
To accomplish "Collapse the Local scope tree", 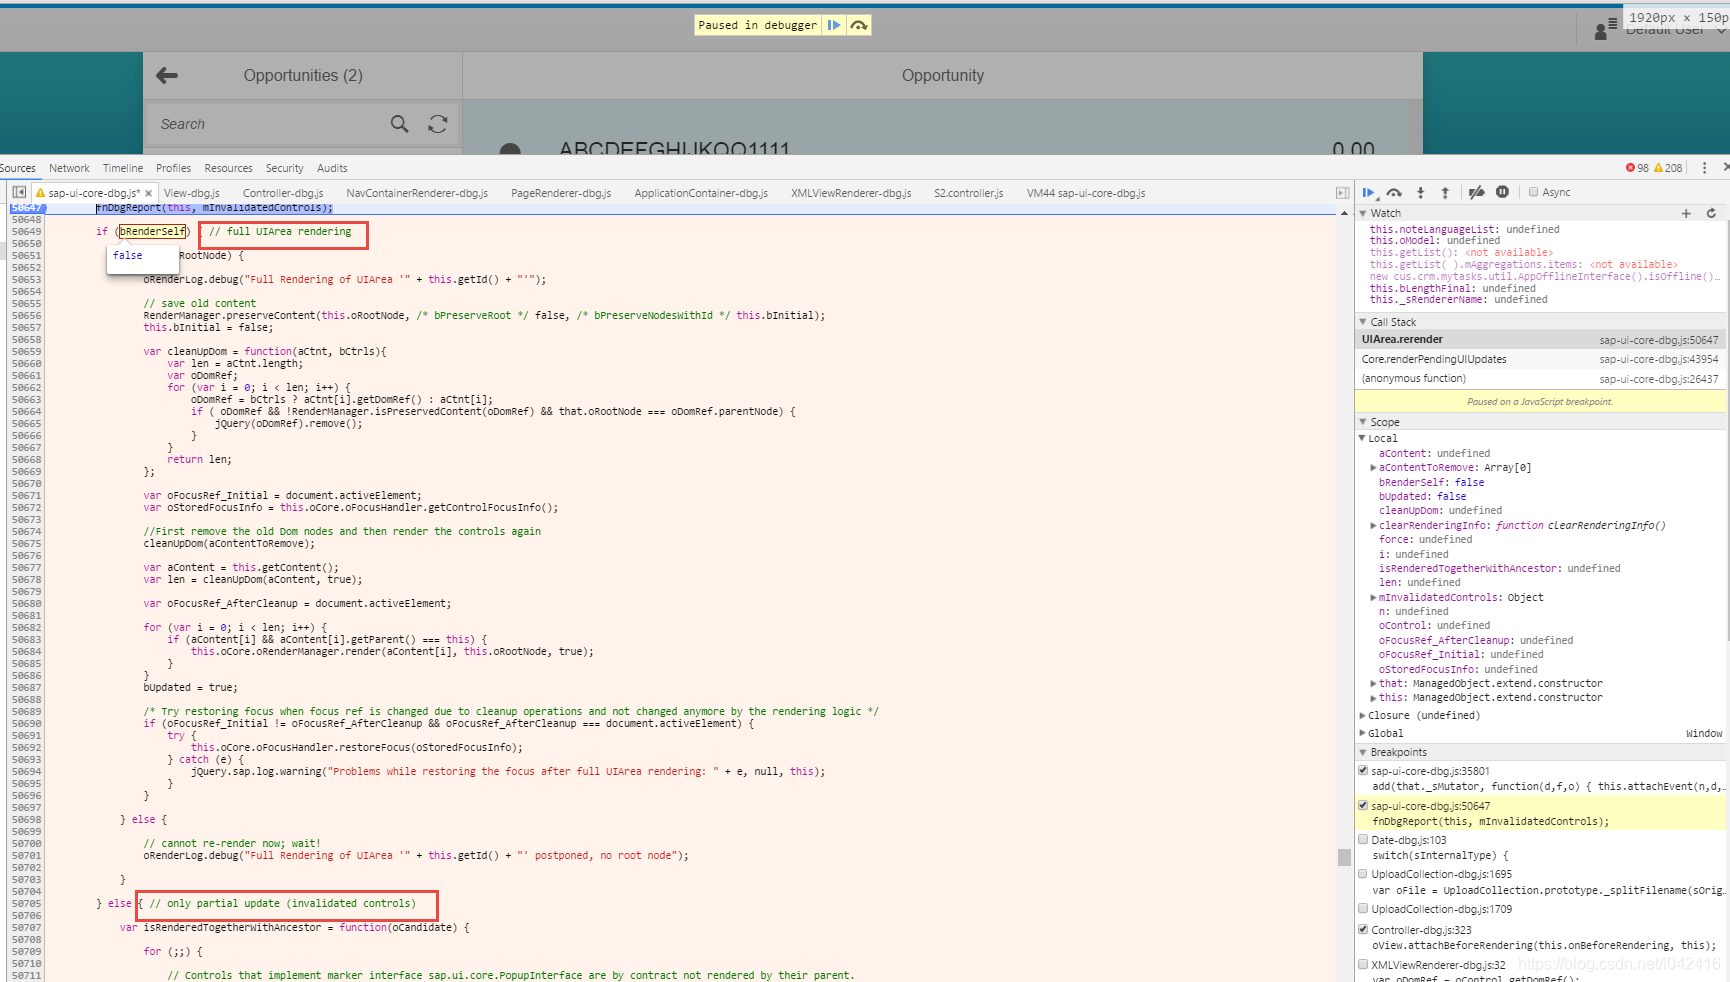I will click(1362, 438).
